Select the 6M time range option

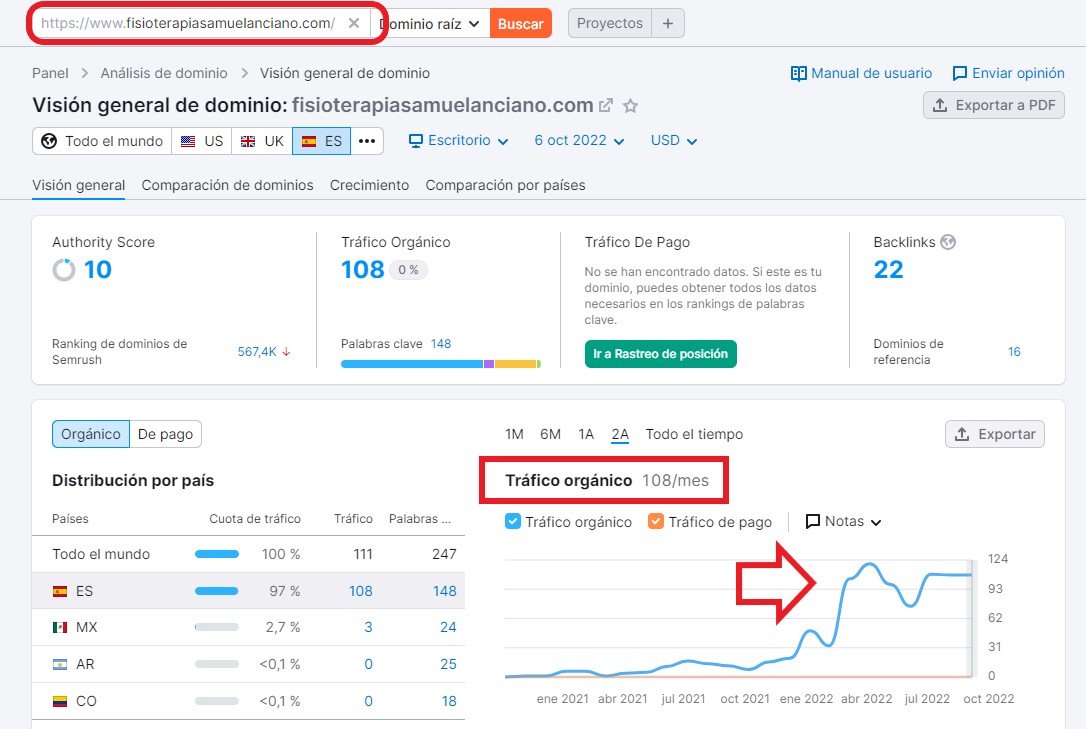550,434
